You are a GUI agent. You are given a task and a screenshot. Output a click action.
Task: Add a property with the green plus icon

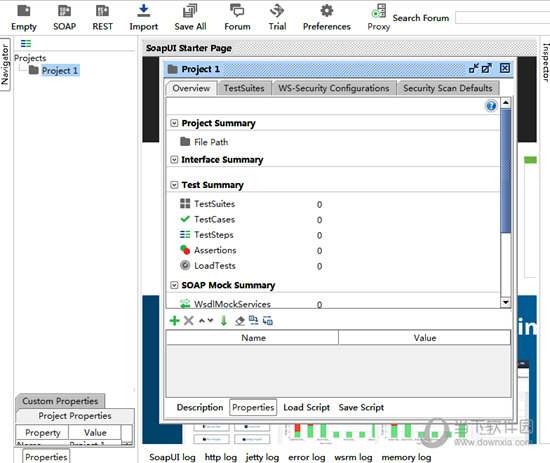click(174, 321)
